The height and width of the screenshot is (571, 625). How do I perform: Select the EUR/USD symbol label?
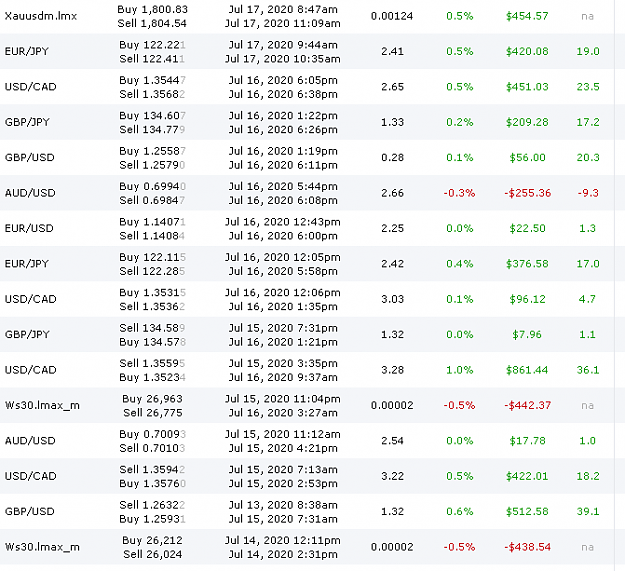click(x=29, y=228)
